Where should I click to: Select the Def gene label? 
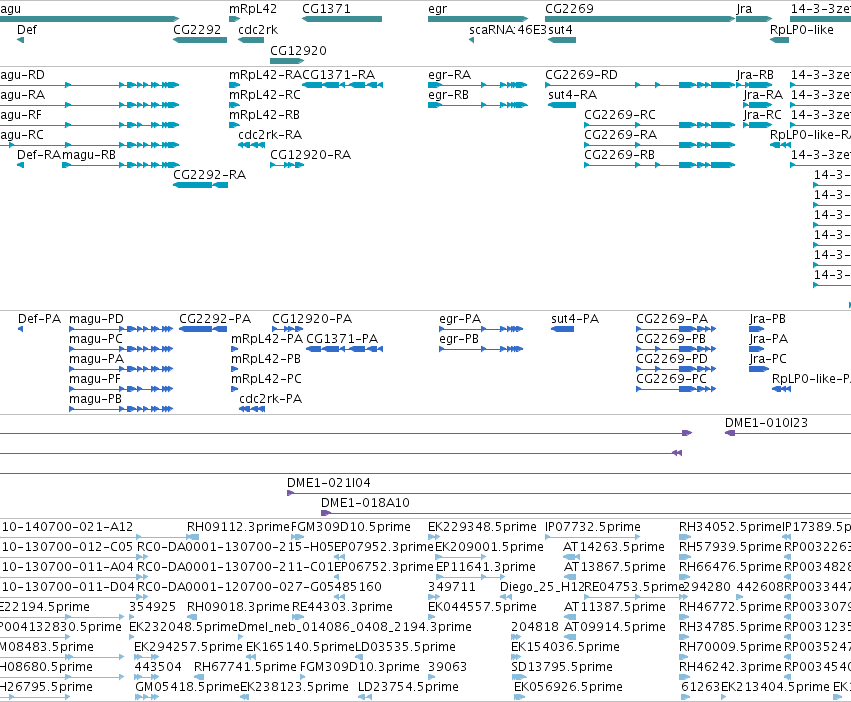point(27,30)
